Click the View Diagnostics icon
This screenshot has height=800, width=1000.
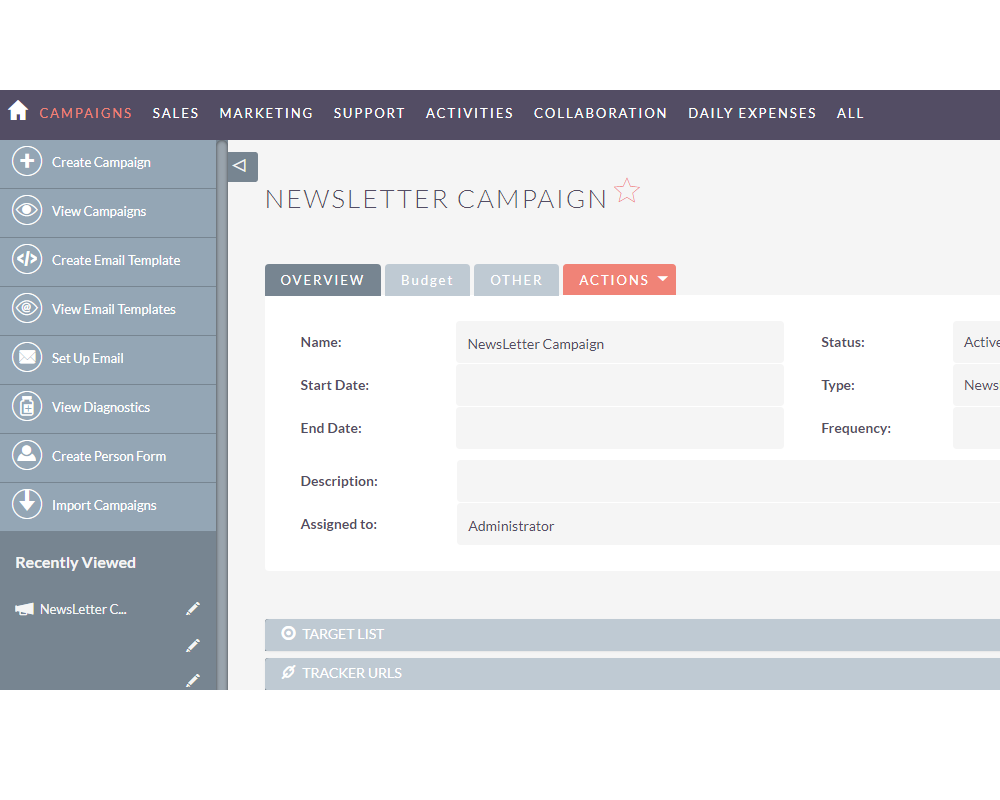pos(27,407)
